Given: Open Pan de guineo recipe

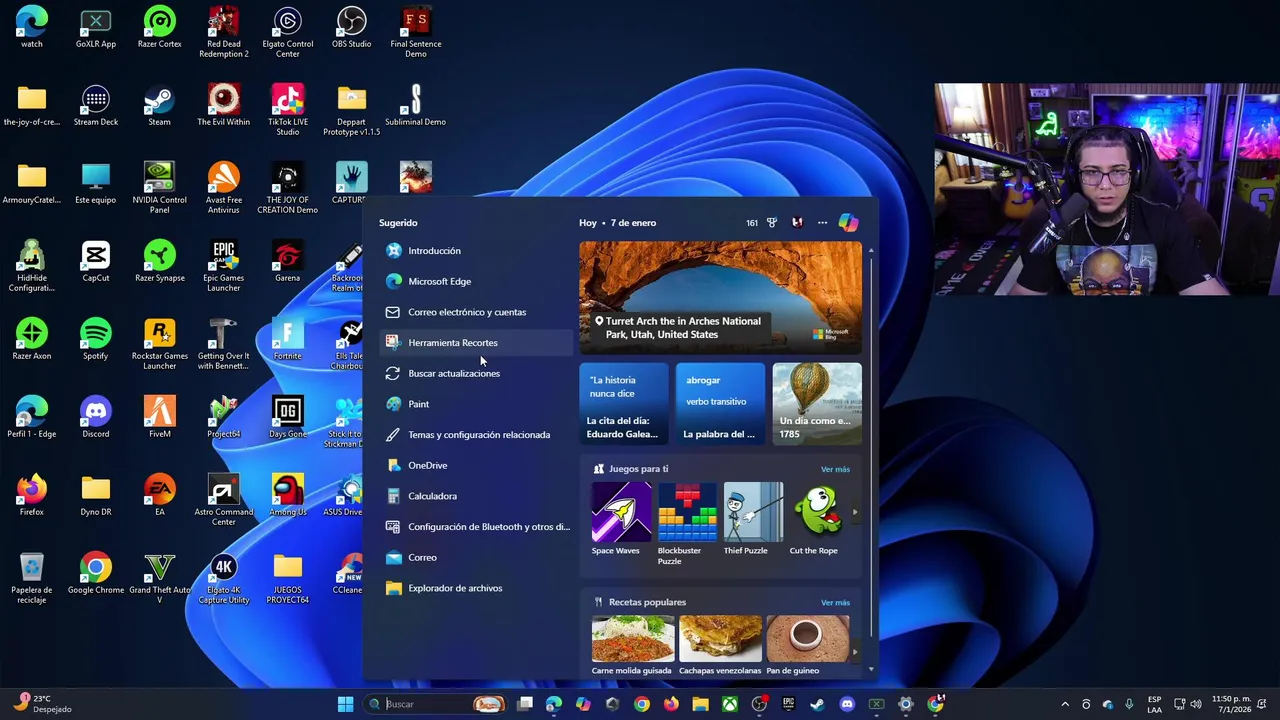Looking at the screenshot, I should (807, 646).
